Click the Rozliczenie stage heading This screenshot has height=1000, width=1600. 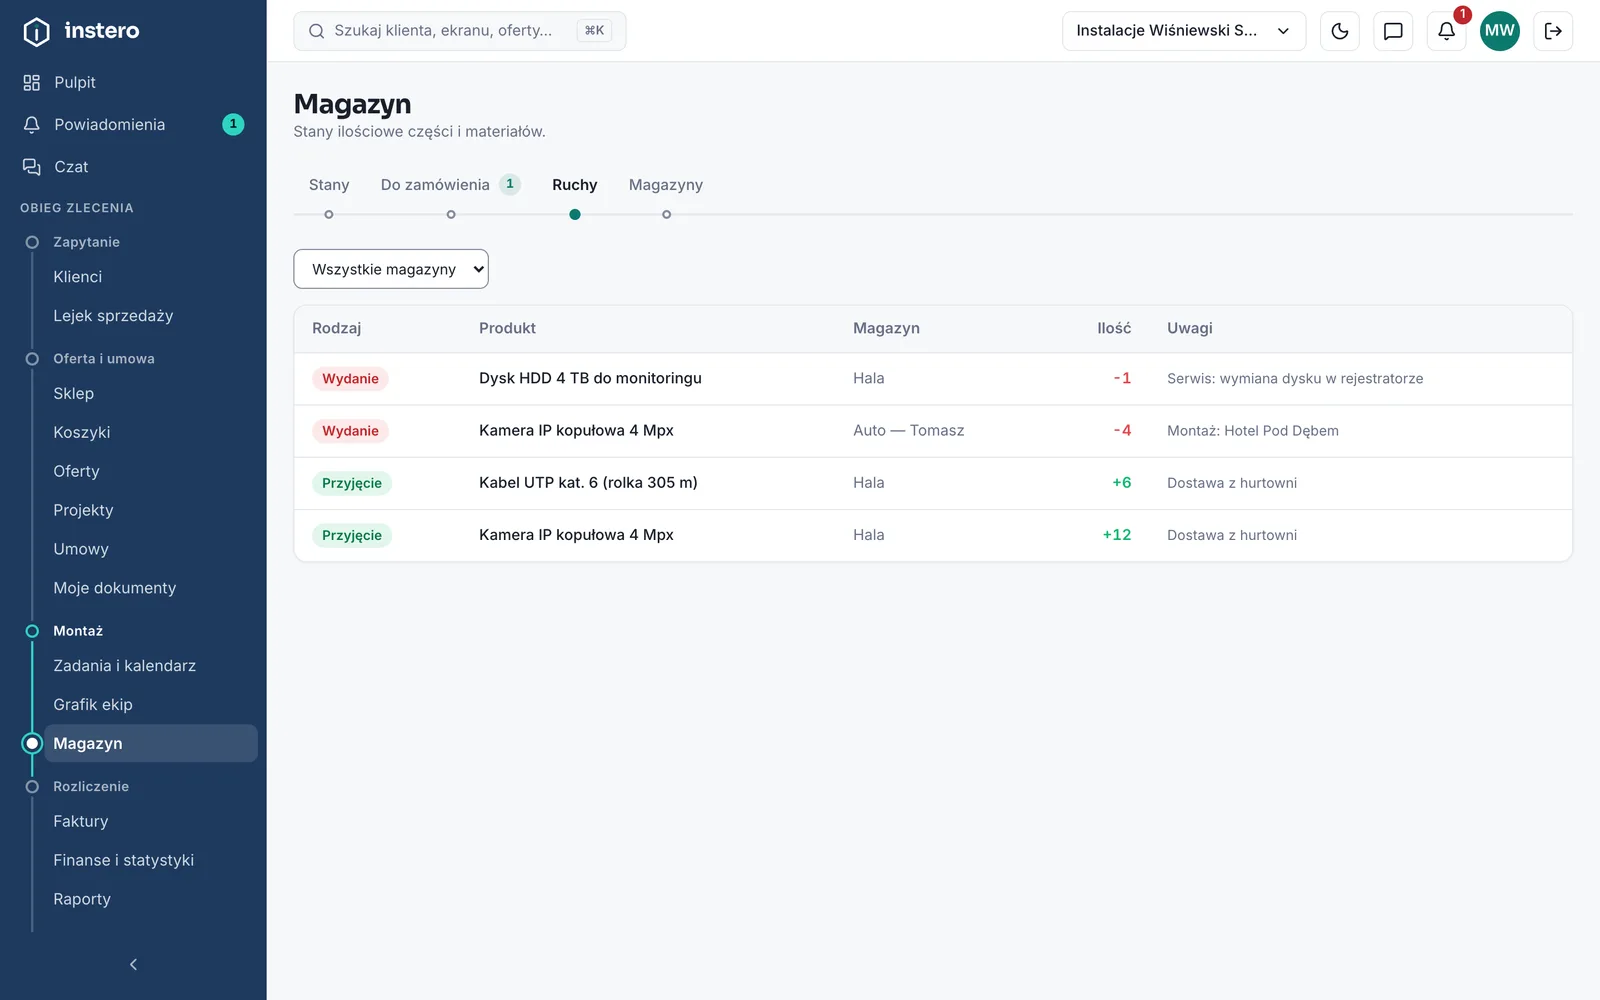(x=91, y=787)
